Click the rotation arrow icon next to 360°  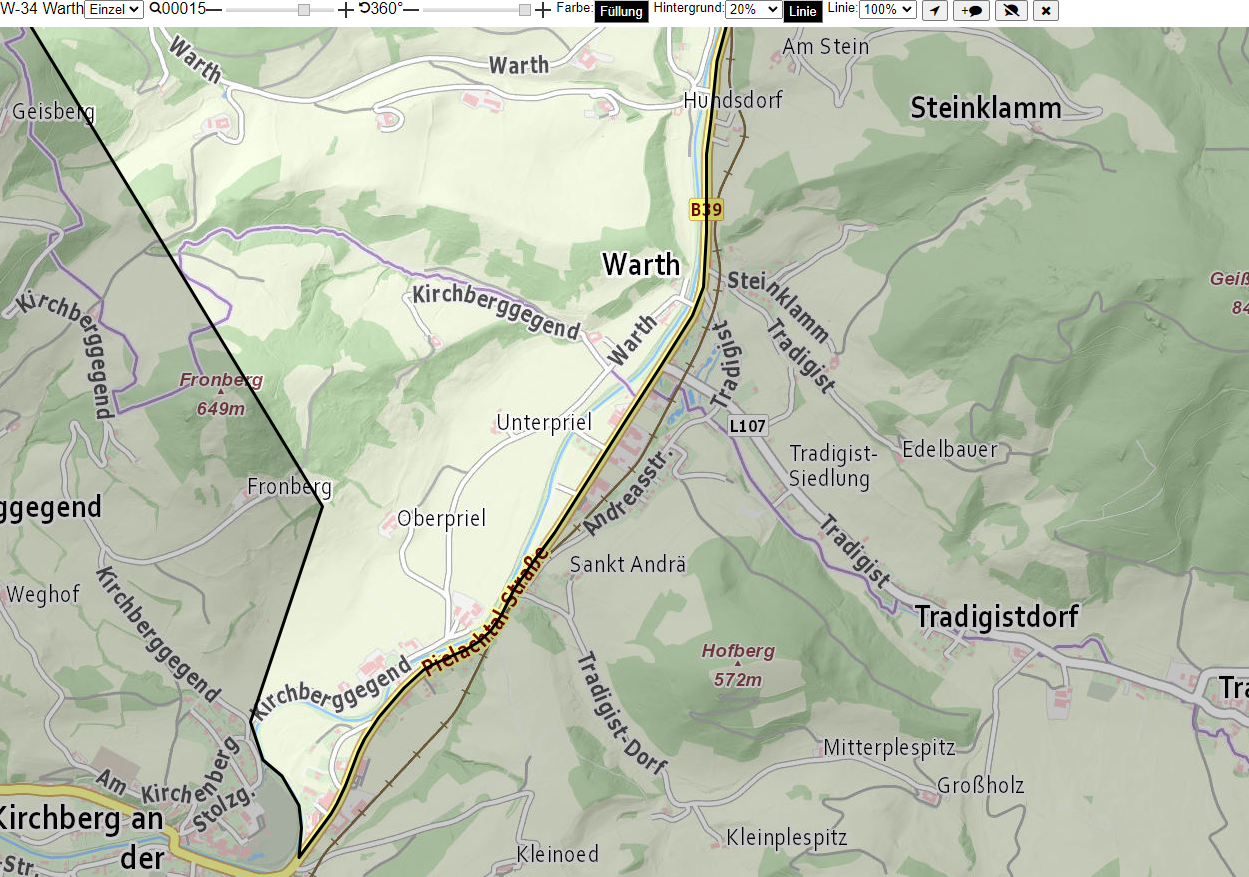365,9
